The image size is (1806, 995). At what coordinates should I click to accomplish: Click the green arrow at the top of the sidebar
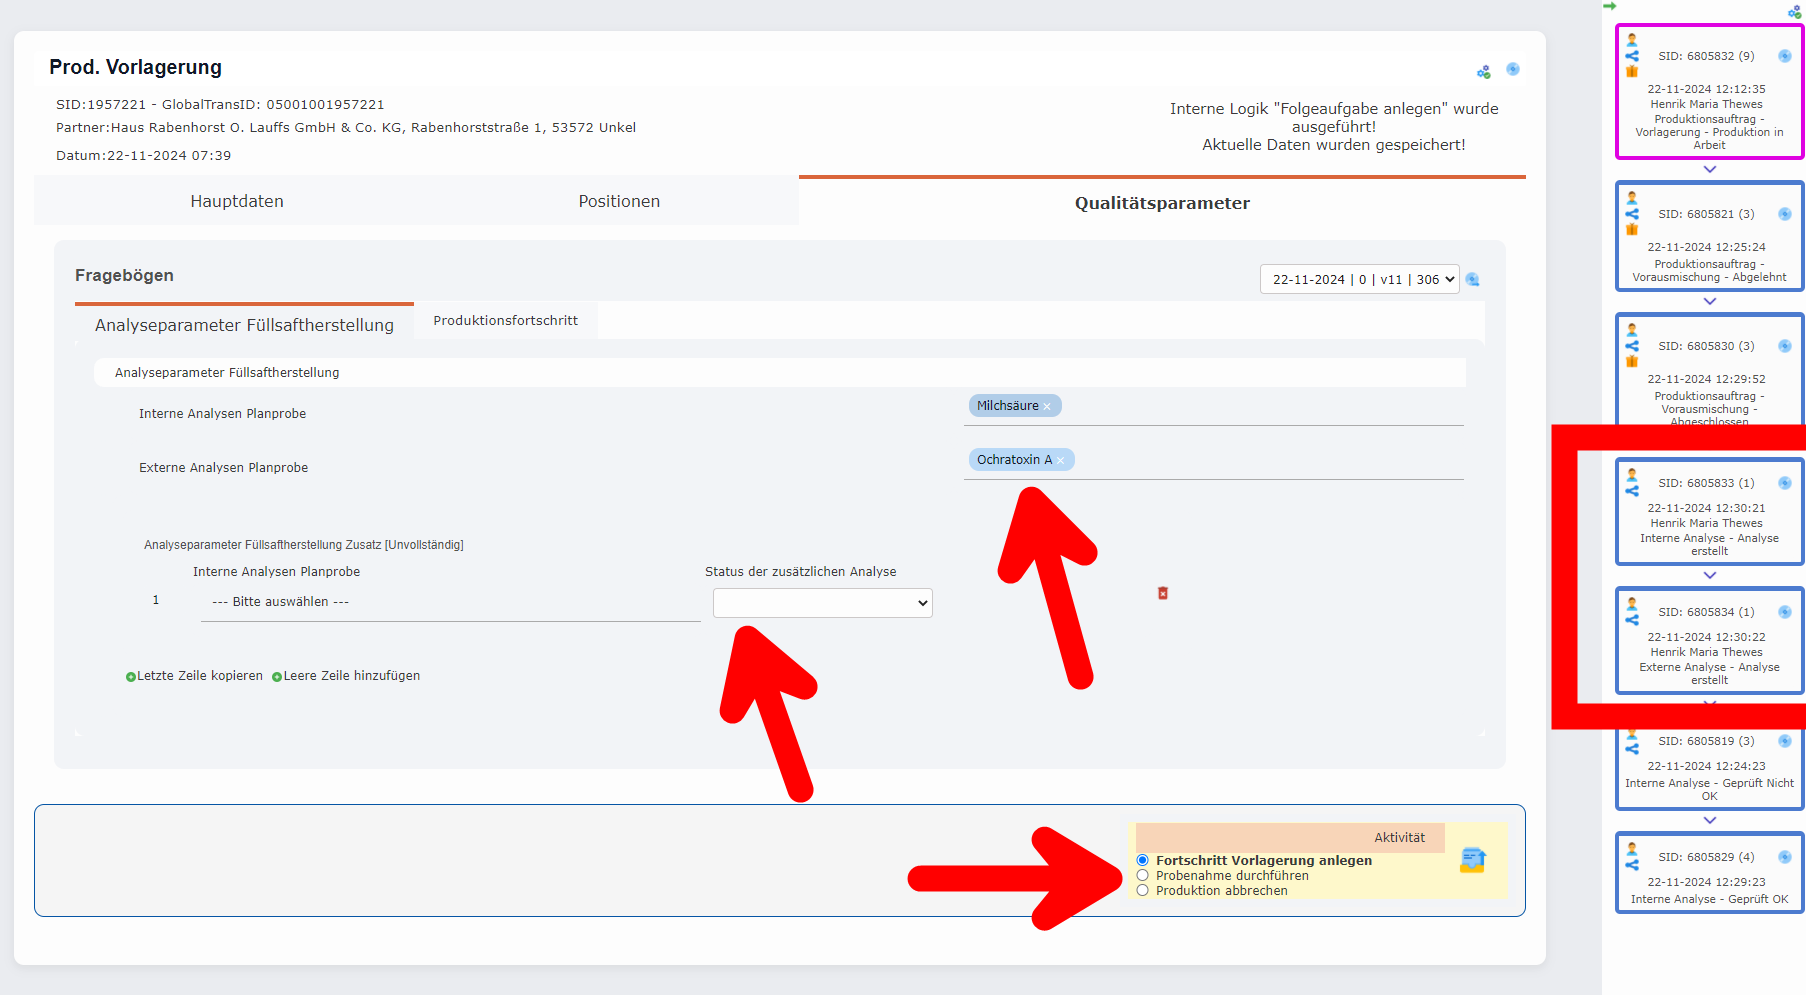click(x=1610, y=7)
